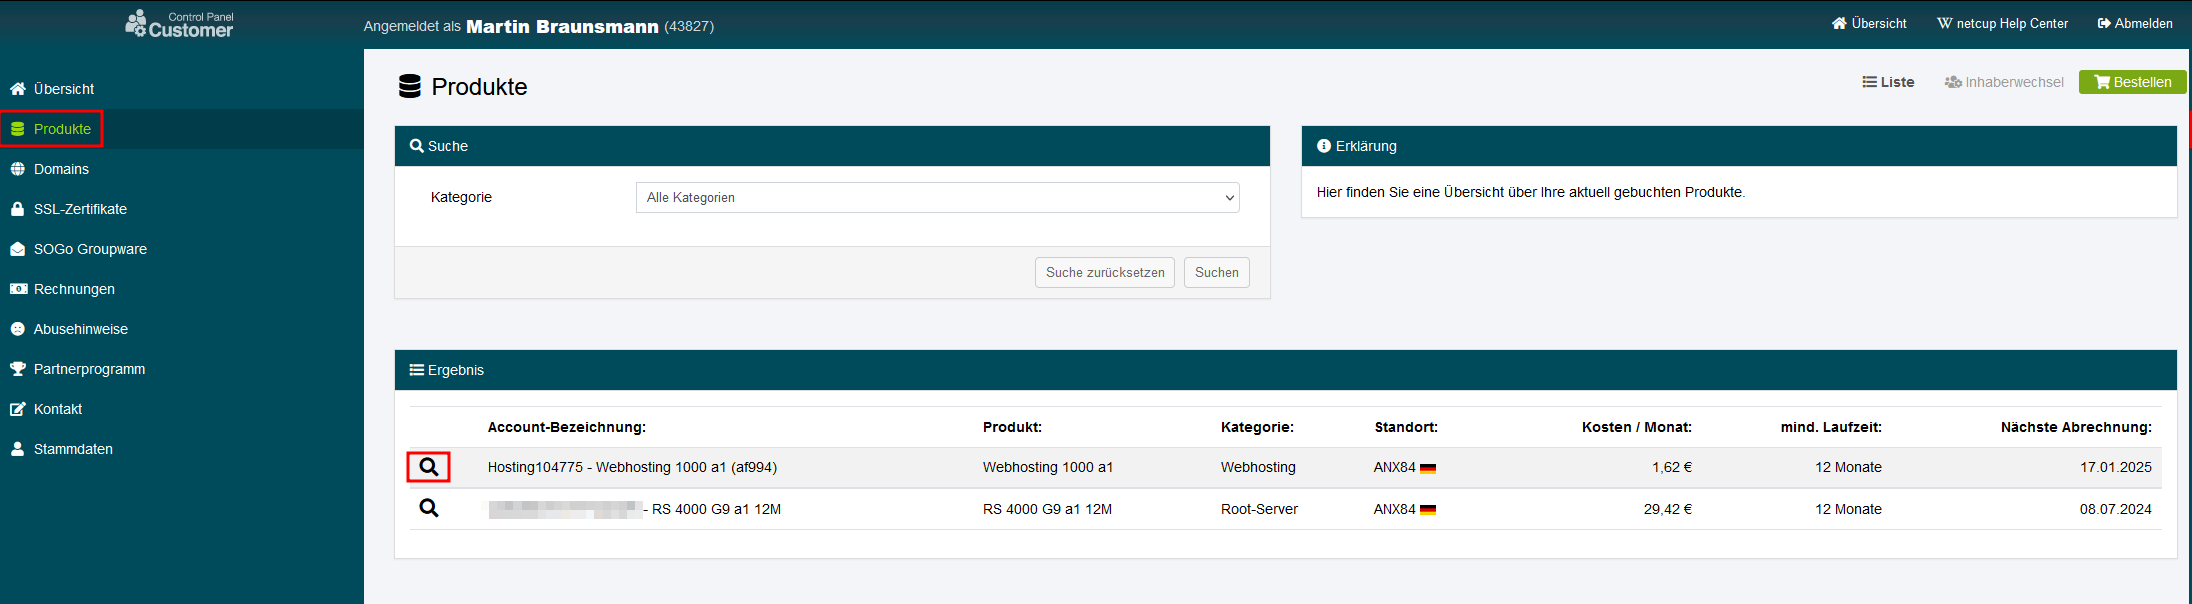
Task: Expand the Kategorie dropdown
Action: tap(937, 198)
